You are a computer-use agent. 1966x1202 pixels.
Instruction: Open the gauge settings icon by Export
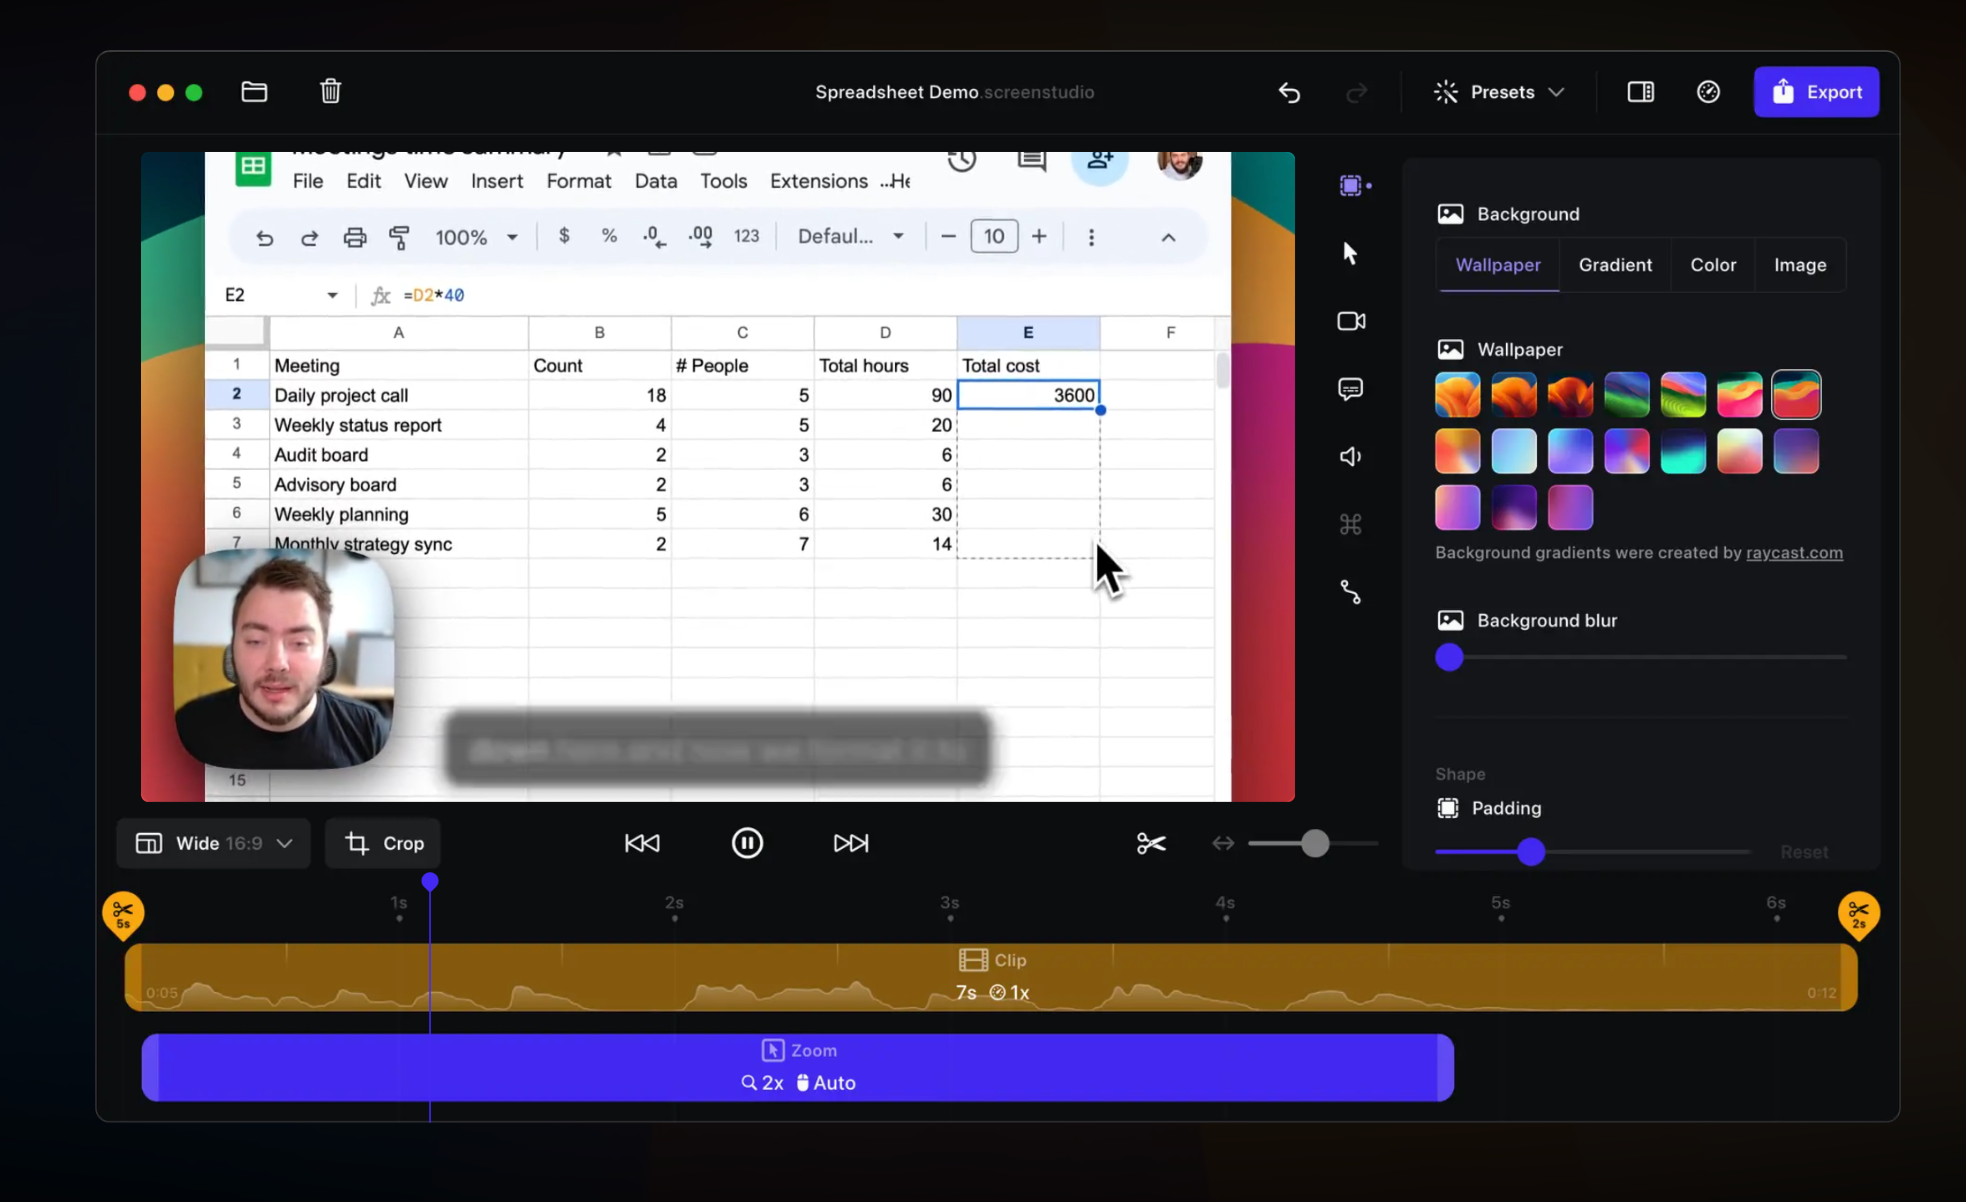point(1708,92)
